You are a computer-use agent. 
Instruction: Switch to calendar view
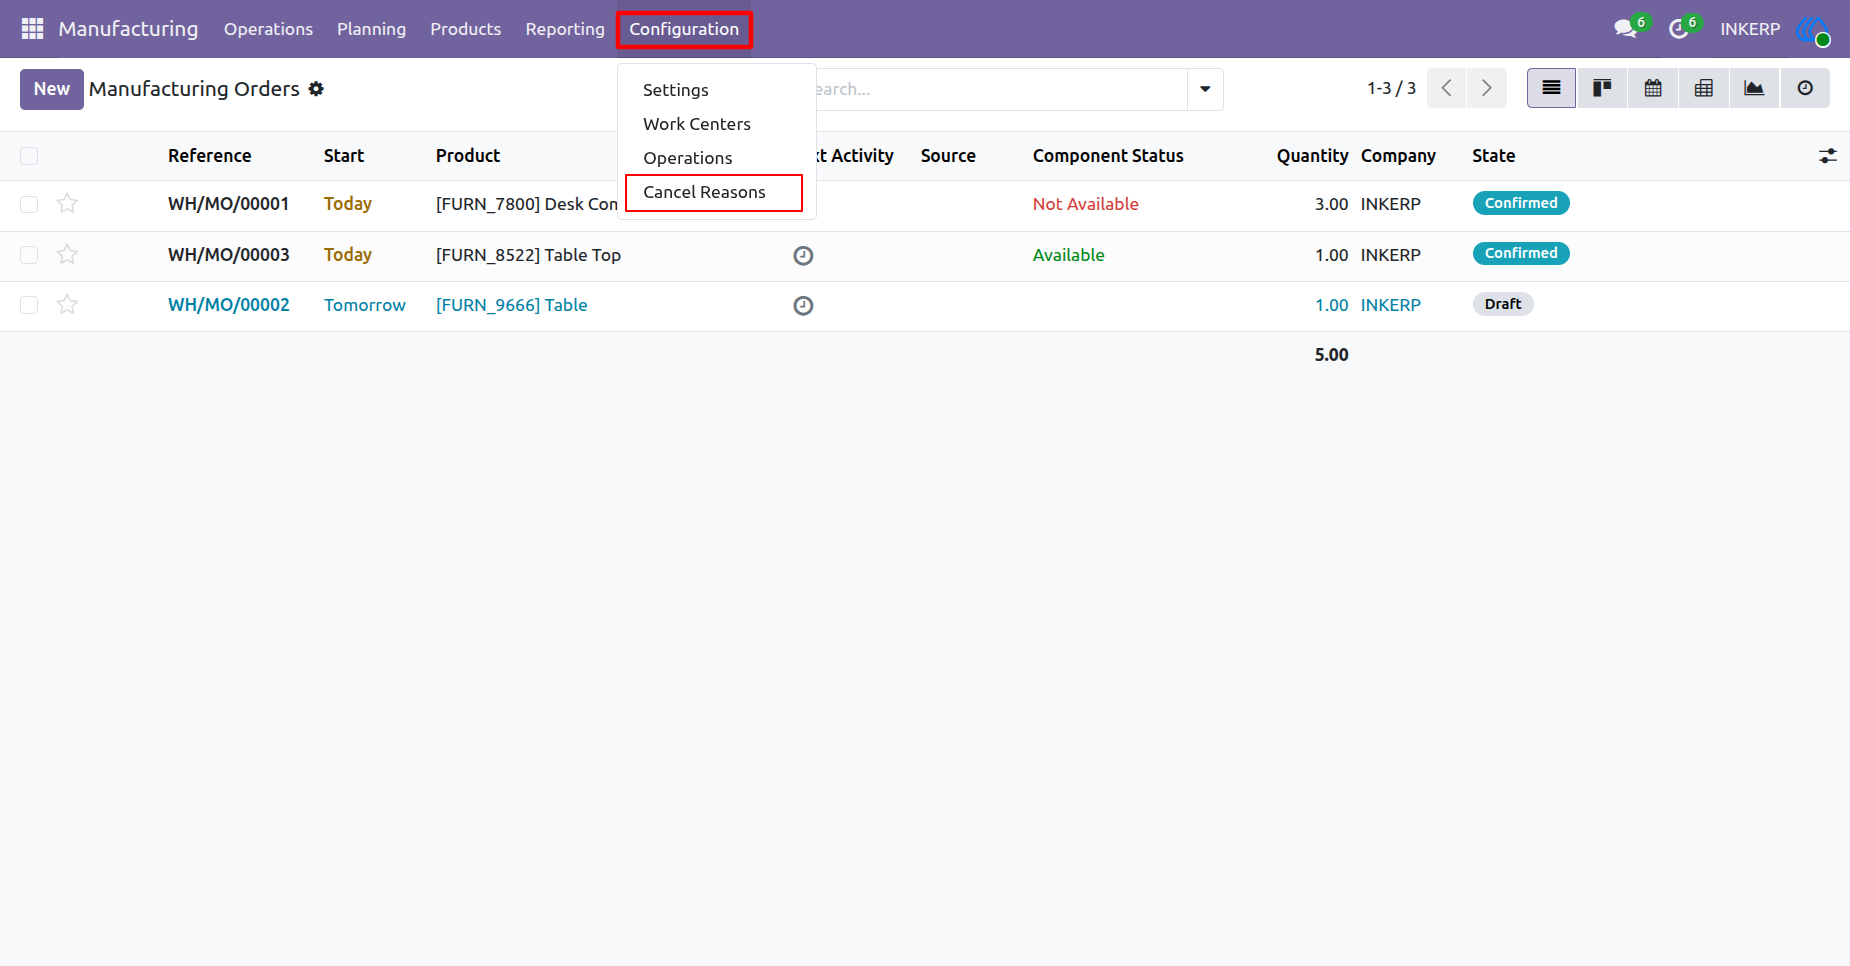click(x=1653, y=88)
